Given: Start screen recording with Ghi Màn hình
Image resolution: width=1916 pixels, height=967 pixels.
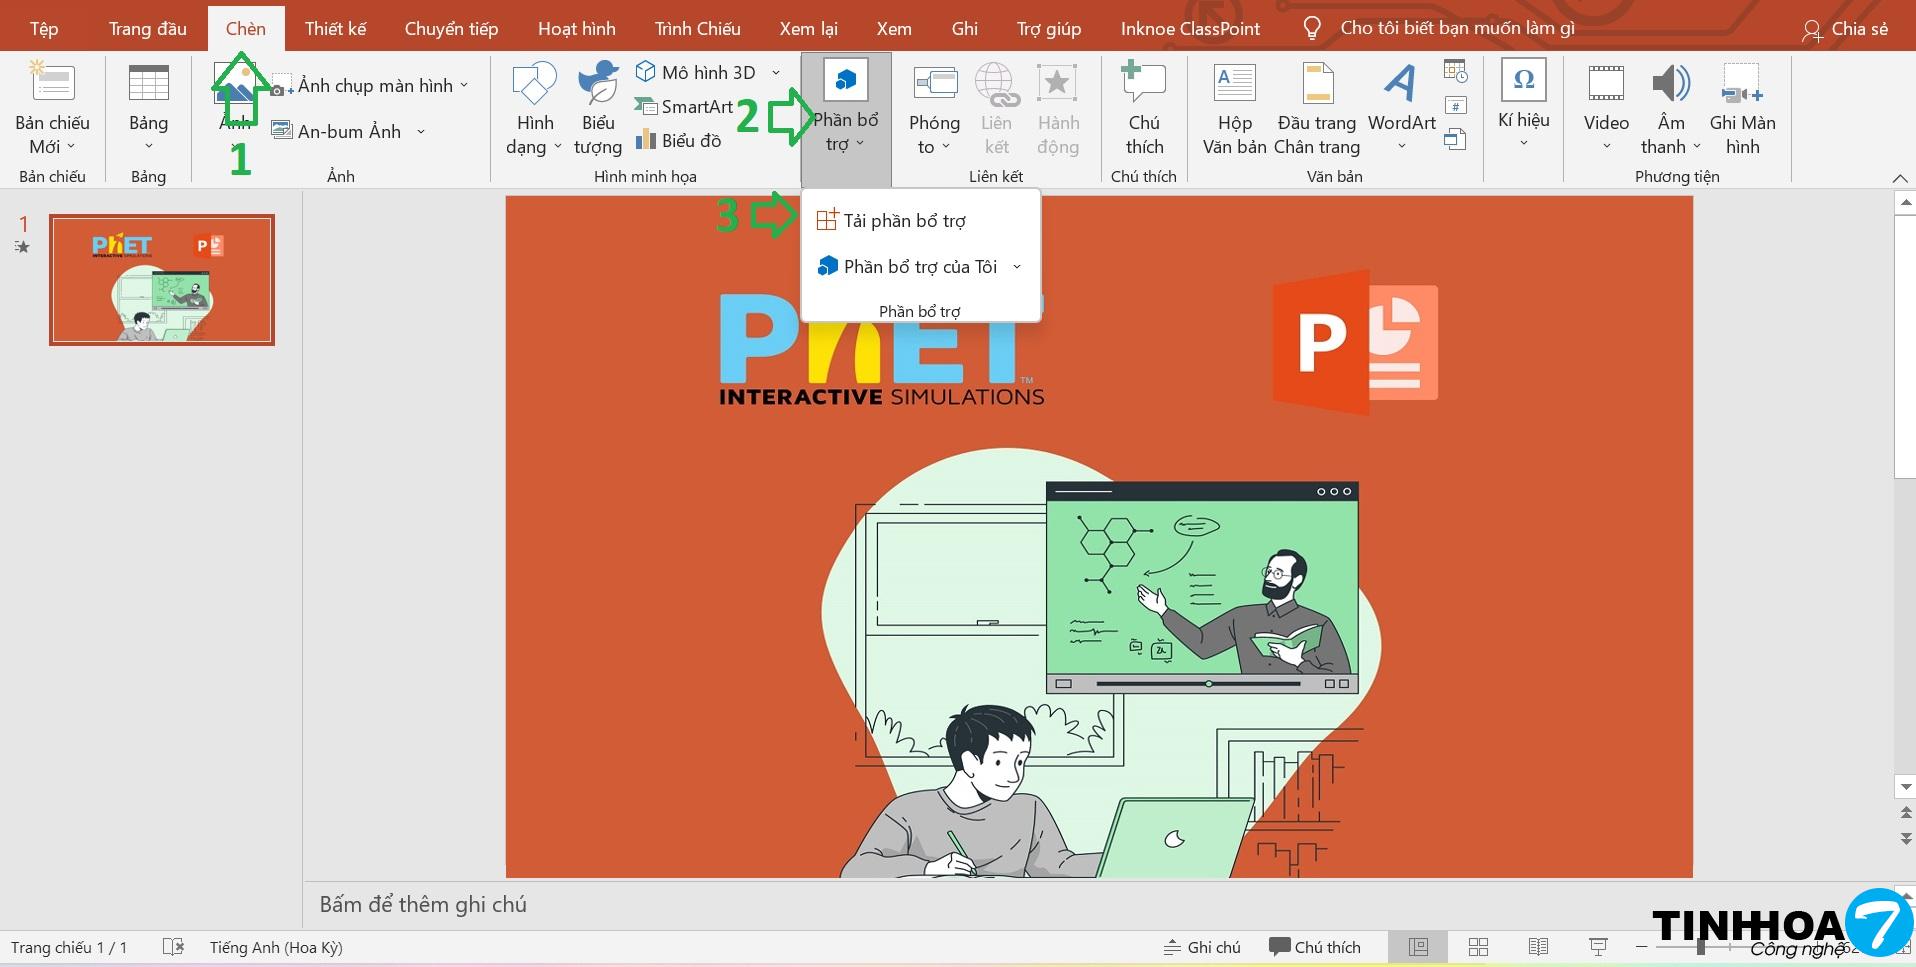Looking at the screenshot, I should (1741, 84).
